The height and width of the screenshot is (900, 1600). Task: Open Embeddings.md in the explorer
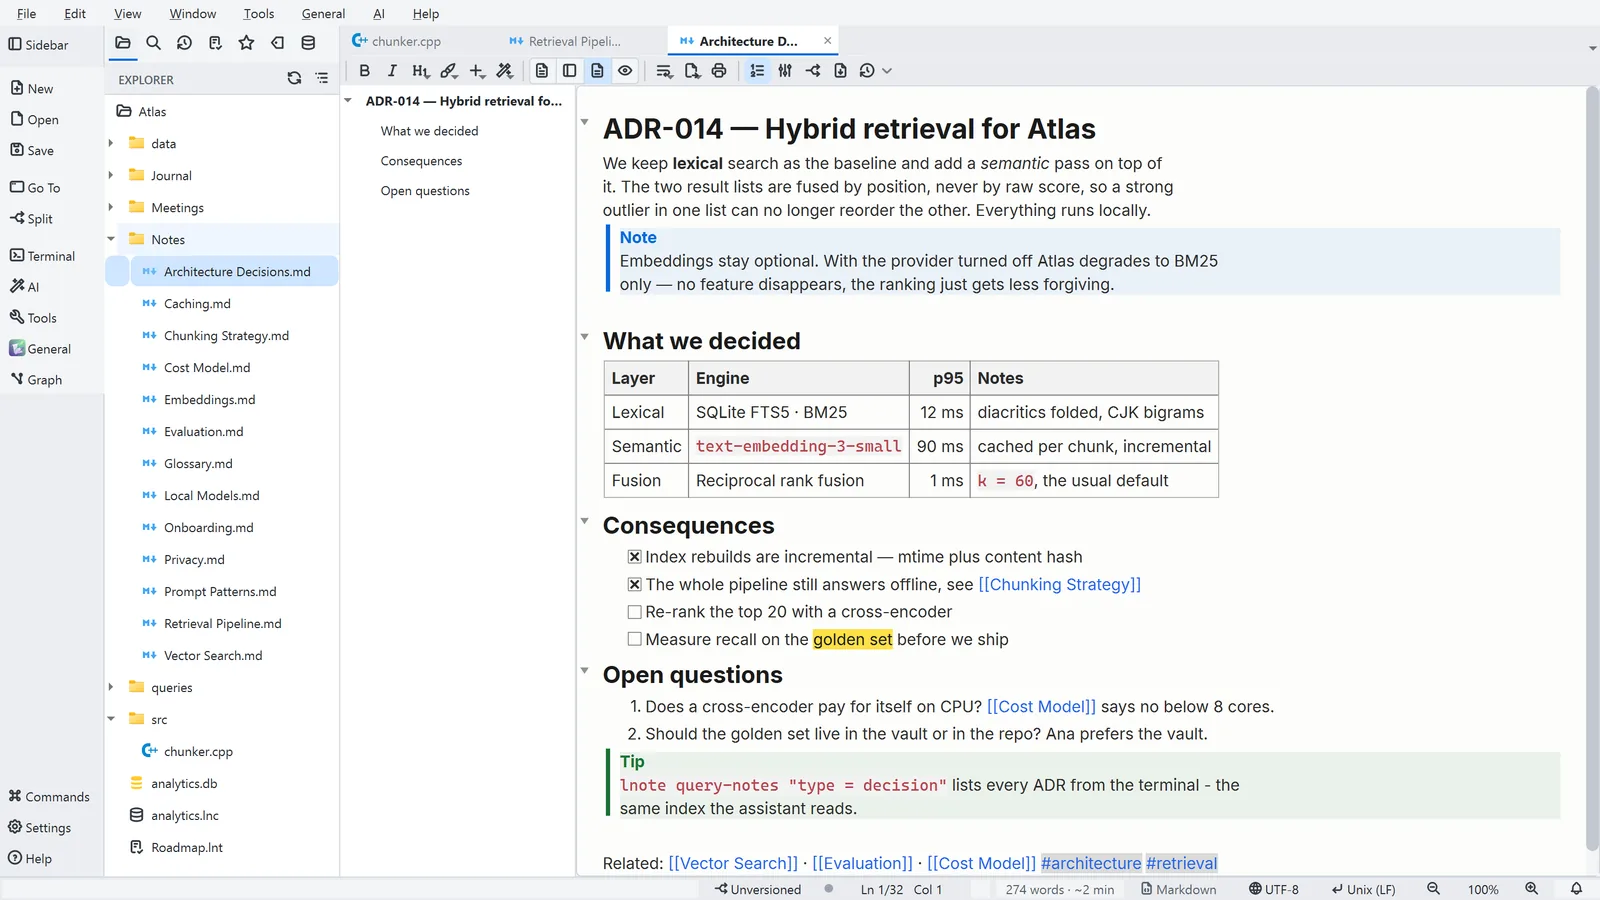pos(210,399)
